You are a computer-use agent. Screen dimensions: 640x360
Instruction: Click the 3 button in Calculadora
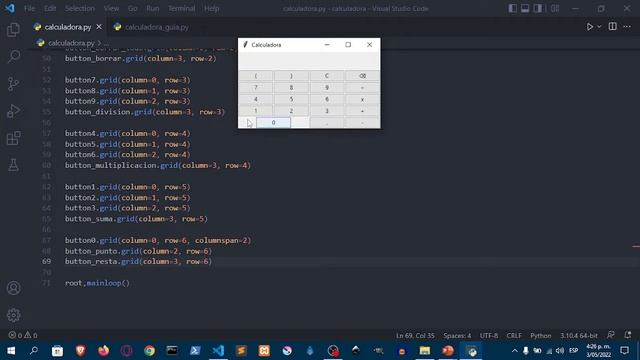[x=327, y=111]
